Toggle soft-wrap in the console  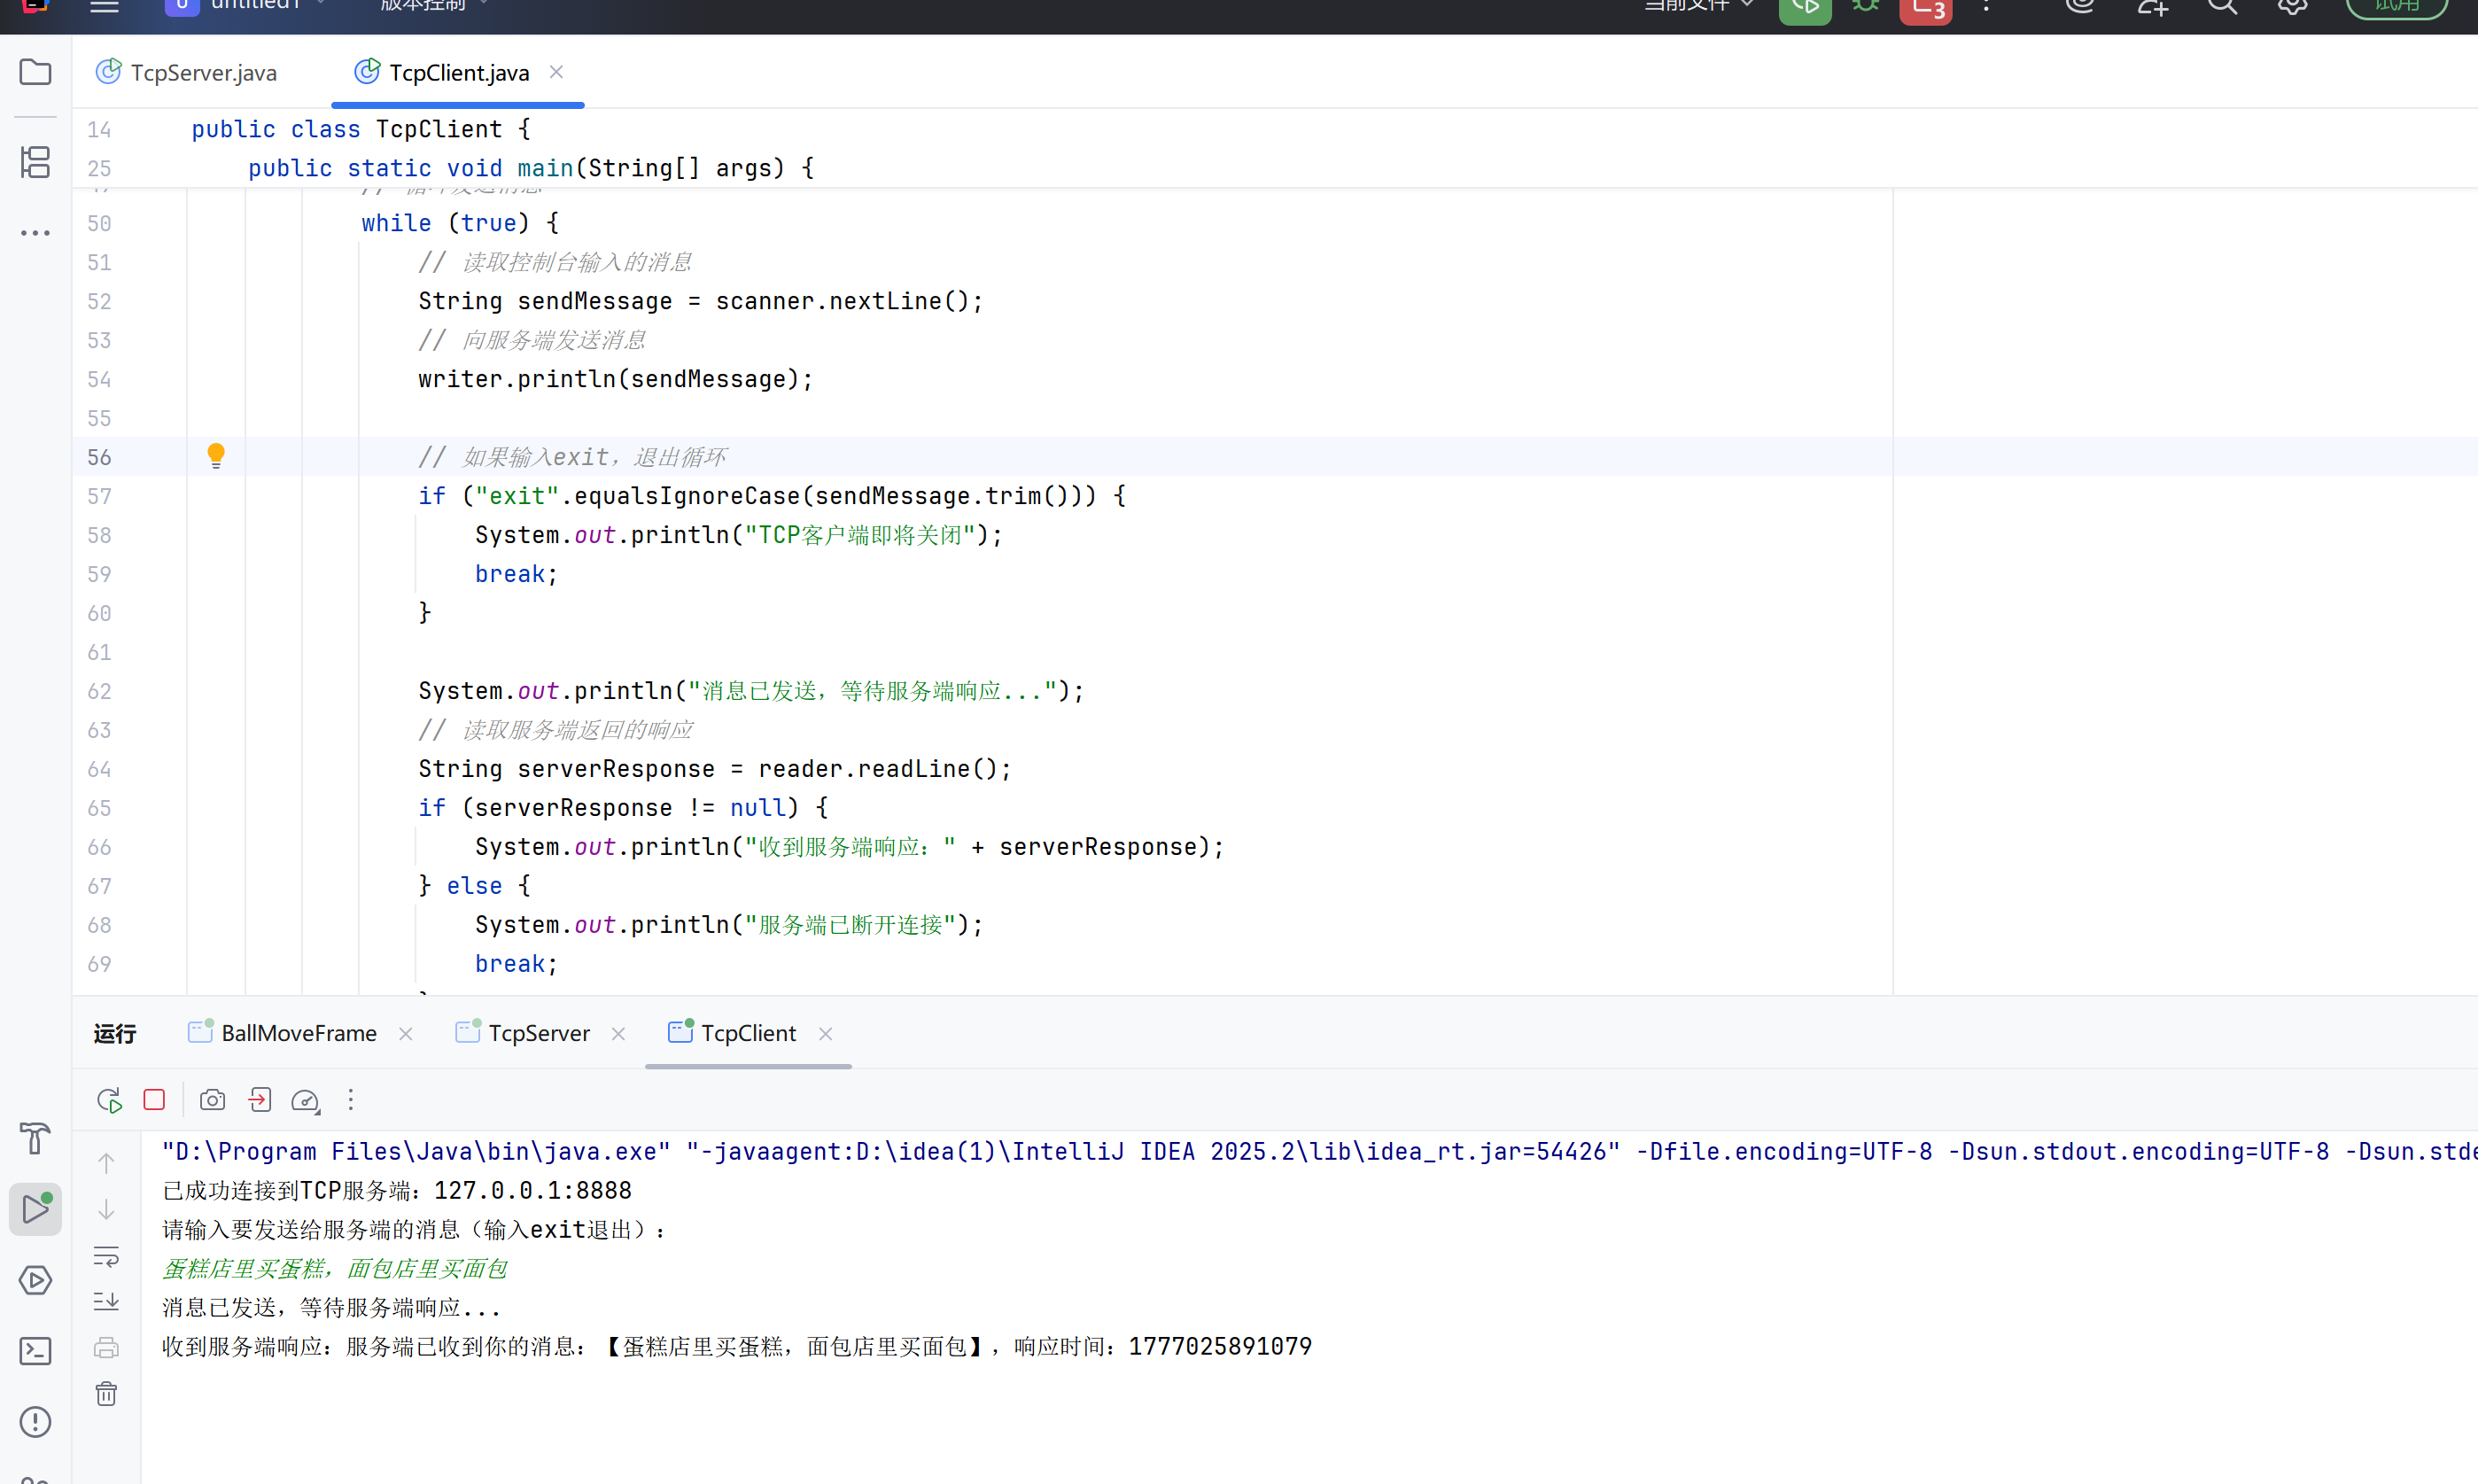pyautogui.click(x=106, y=1256)
